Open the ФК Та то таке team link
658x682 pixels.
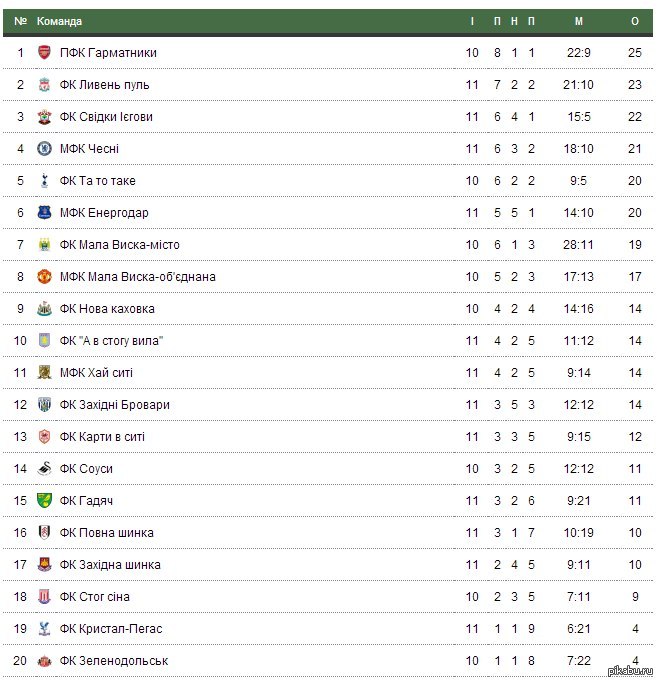97,180
